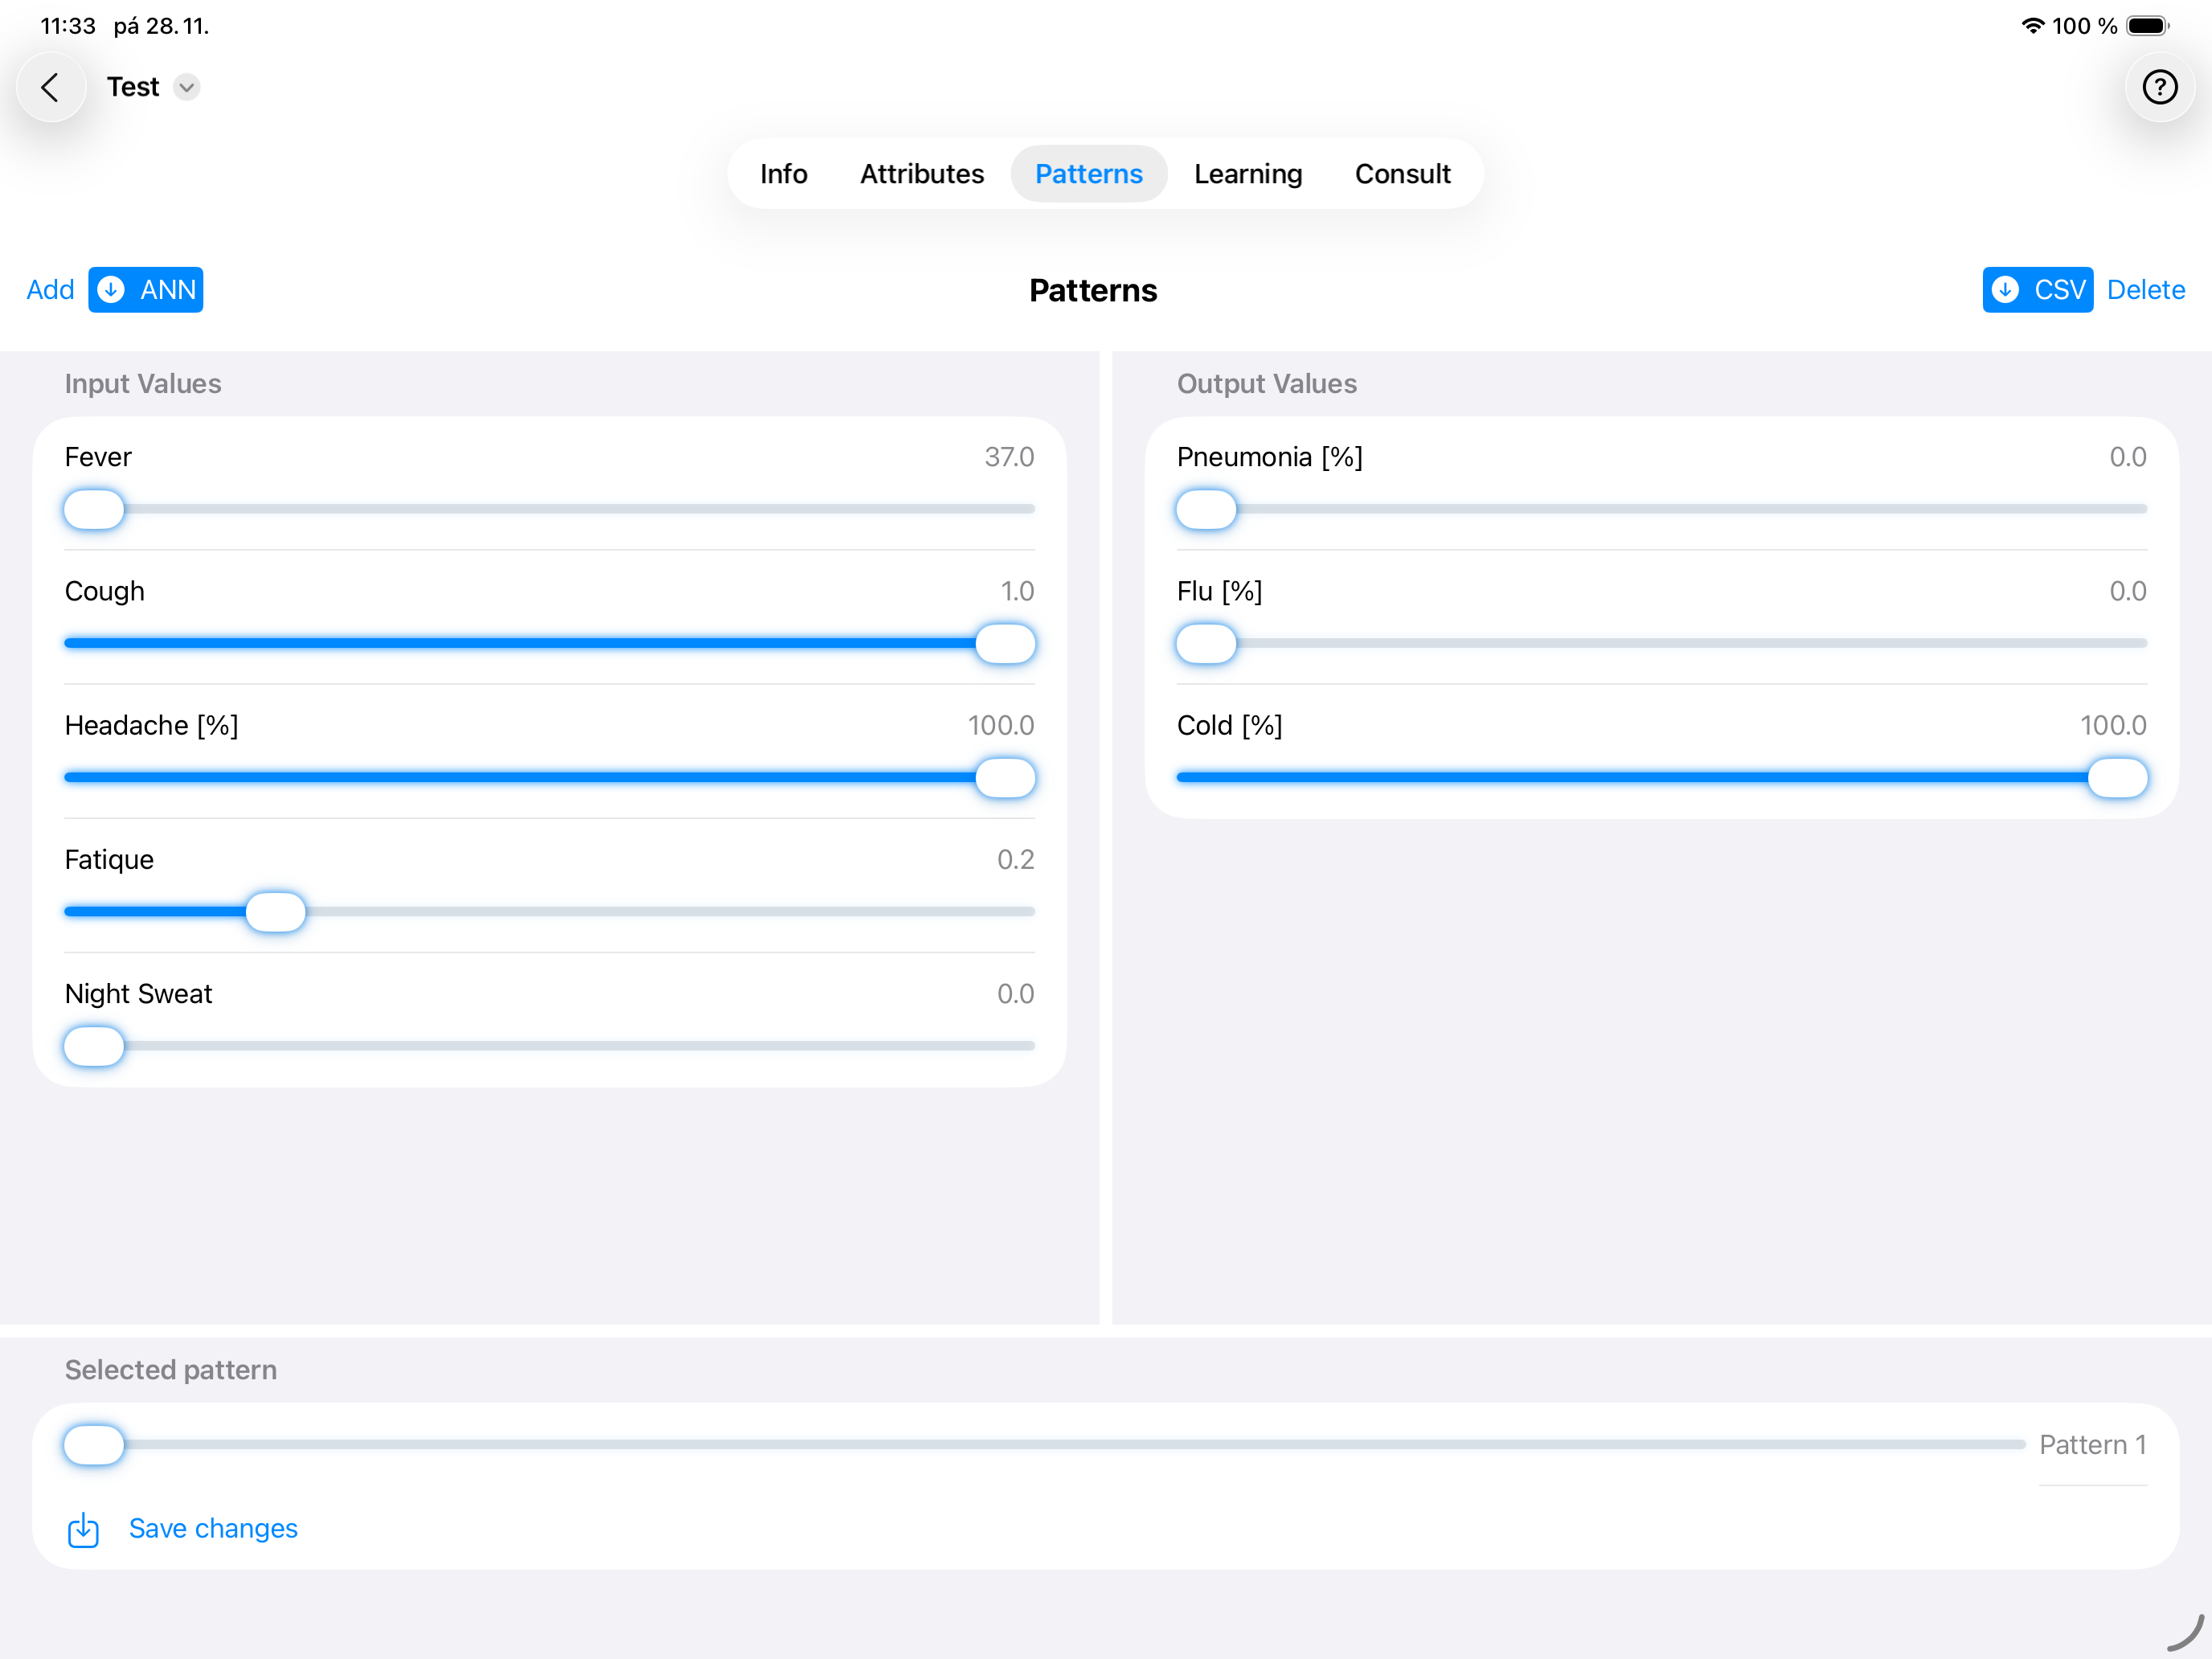Click the Patterns page title
Viewport: 2212px width, 1659px height.
coord(1093,290)
